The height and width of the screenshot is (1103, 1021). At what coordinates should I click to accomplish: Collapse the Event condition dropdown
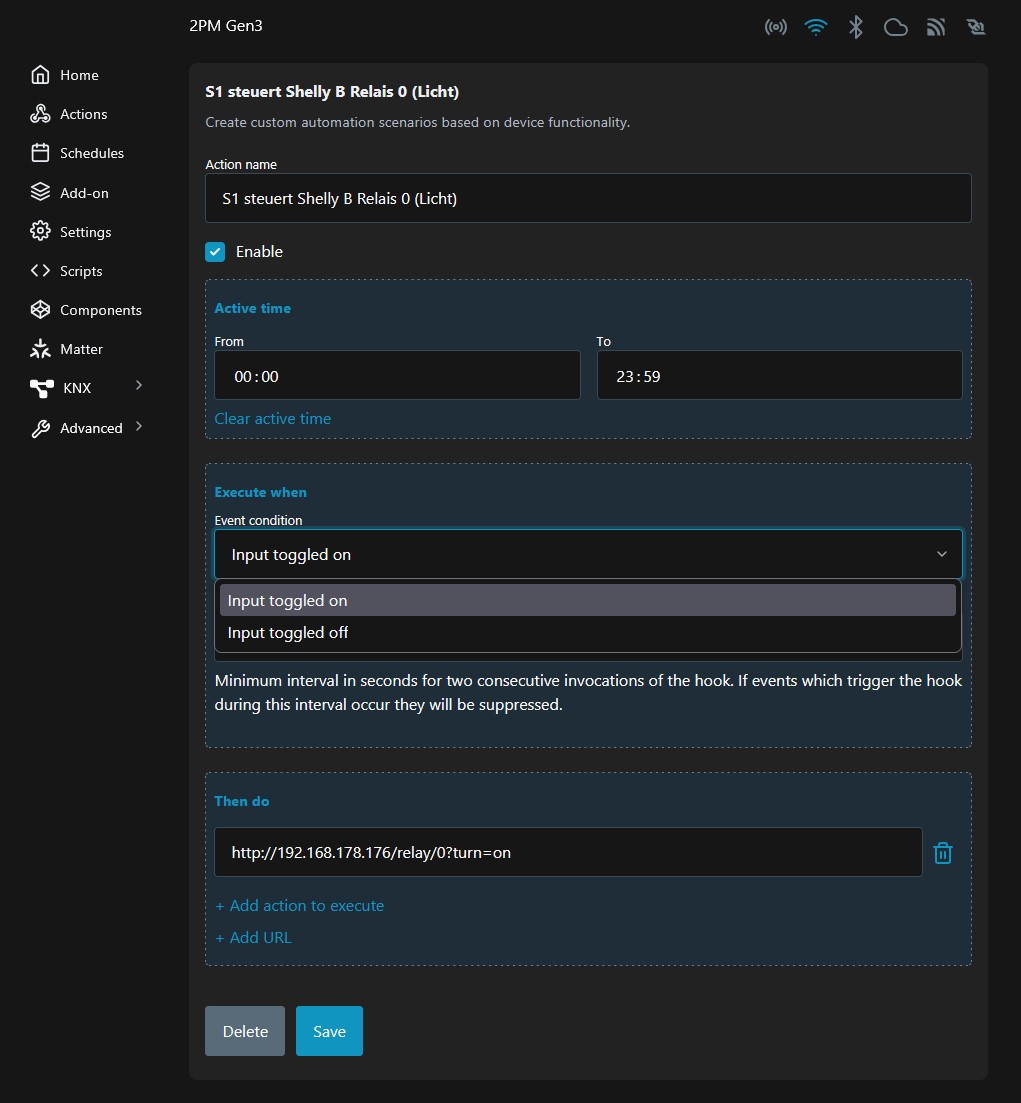(941, 554)
